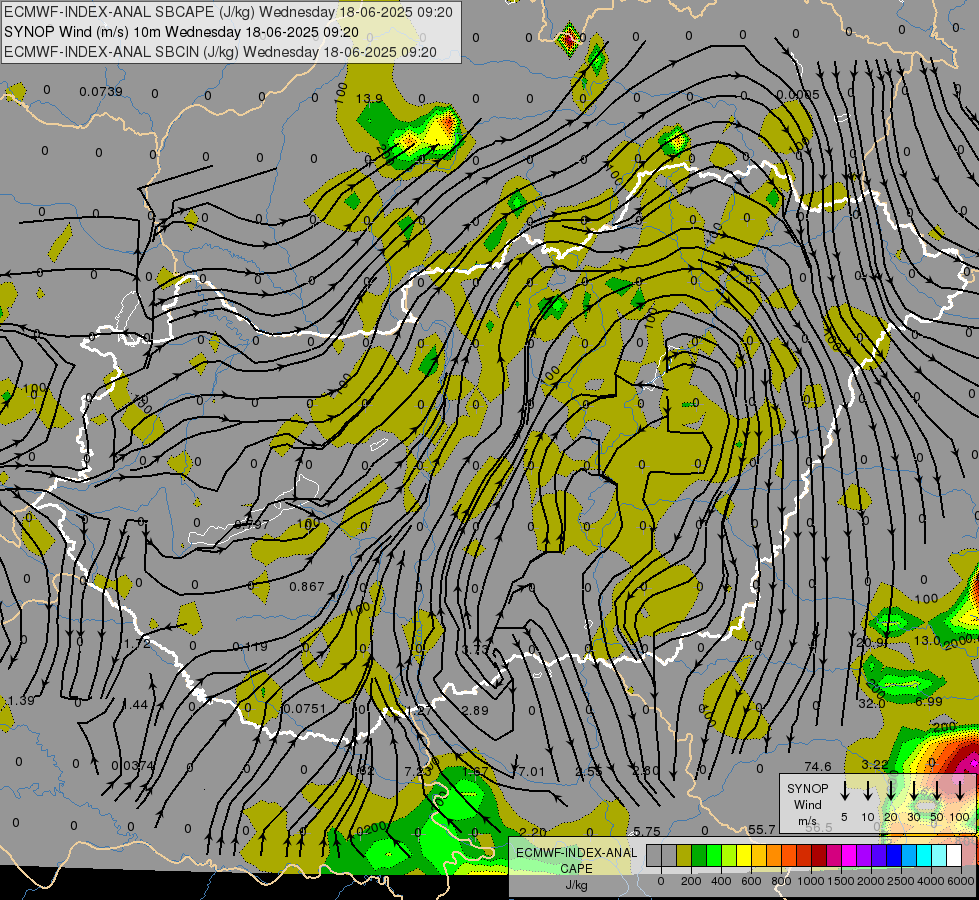Click the 200 tick label on the CAPE scale
979x900 pixels.
pos(691,881)
